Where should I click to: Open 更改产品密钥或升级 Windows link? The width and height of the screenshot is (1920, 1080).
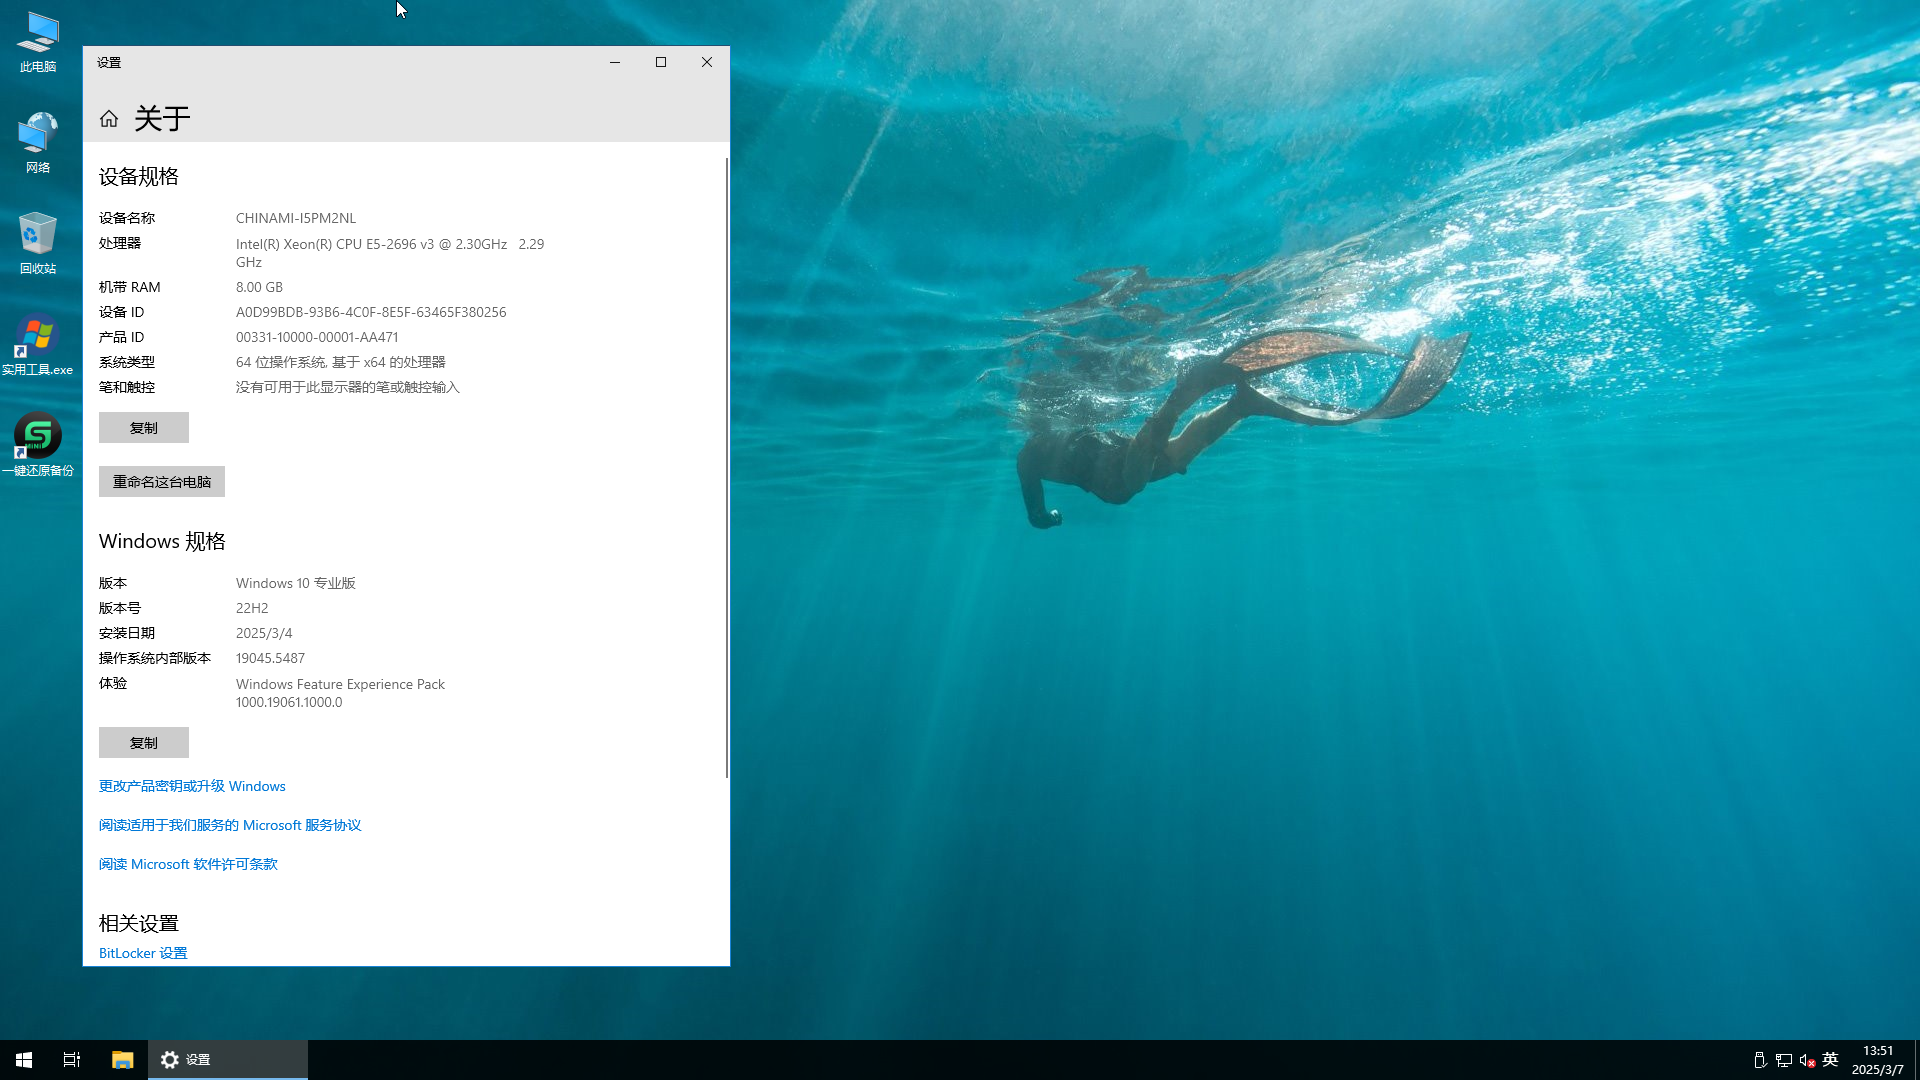192,786
